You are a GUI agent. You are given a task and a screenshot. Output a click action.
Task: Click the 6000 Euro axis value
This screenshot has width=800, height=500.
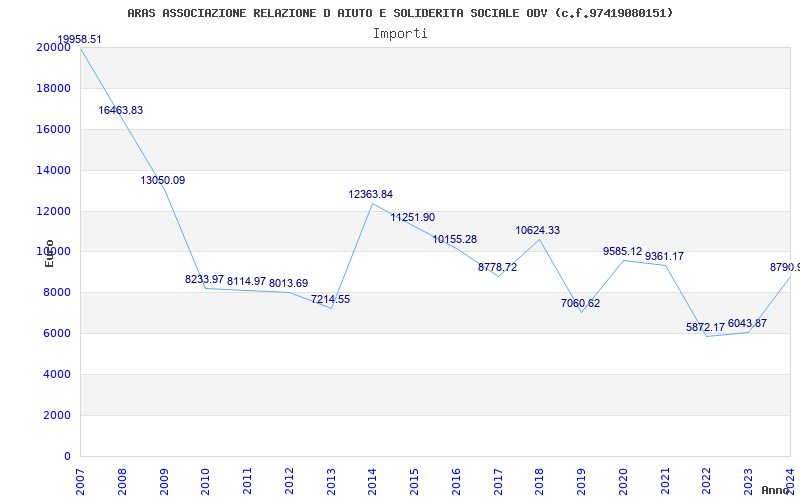tap(57, 333)
